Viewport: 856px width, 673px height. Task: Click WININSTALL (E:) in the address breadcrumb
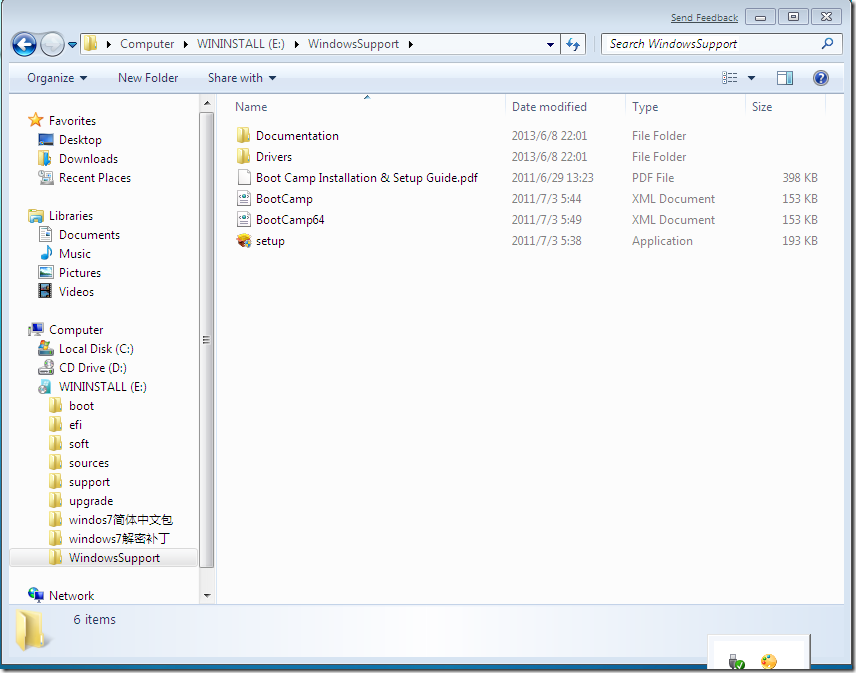[241, 44]
